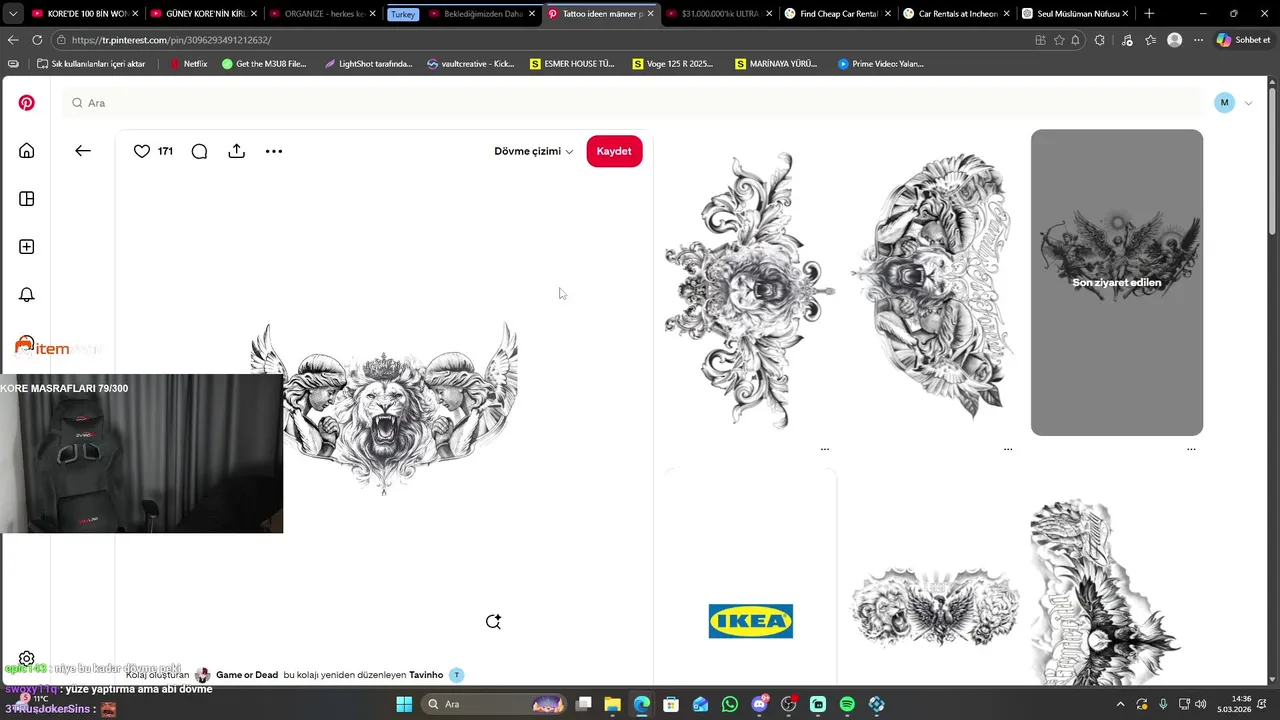
Task: Open the LightShot tarafında bookmark
Action: [x=368, y=64]
